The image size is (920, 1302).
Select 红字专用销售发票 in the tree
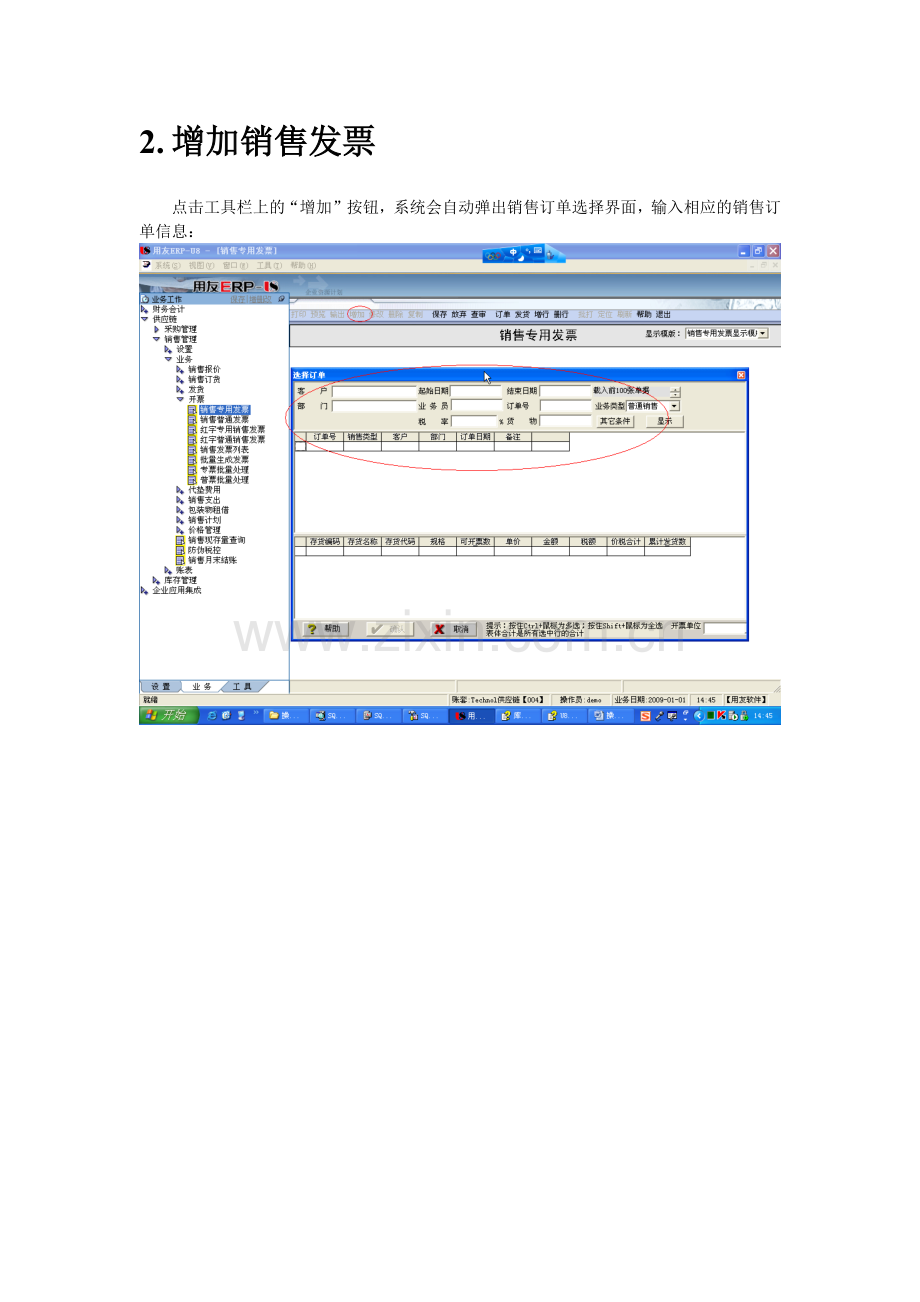(x=232, y=430)
